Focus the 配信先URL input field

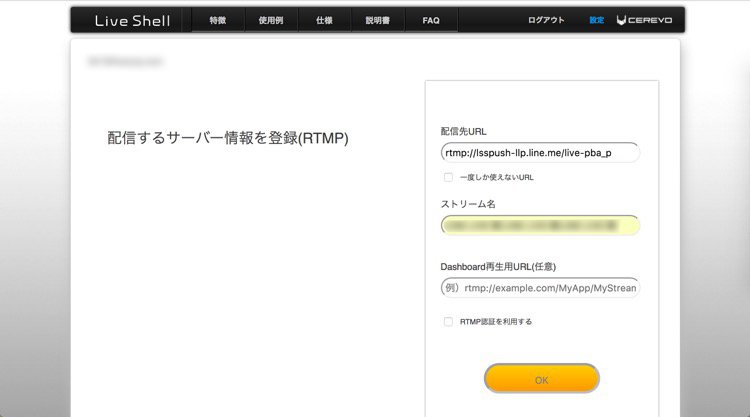point(540,153)
